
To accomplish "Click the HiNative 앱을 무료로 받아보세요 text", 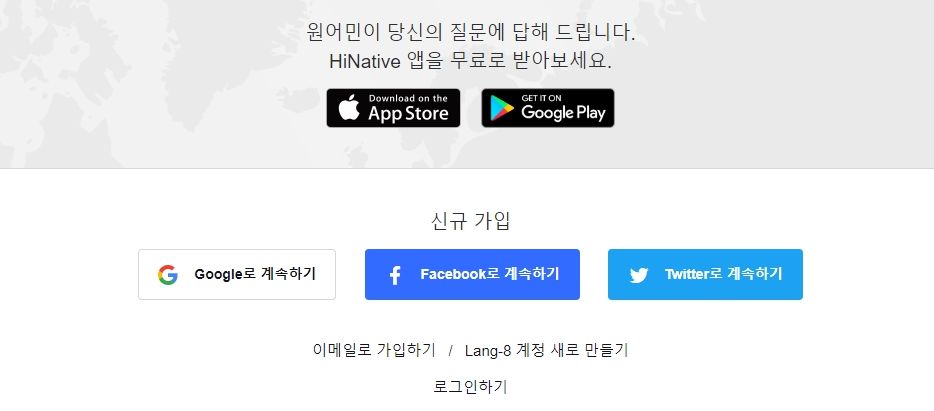I will click(x=470, y=61).
